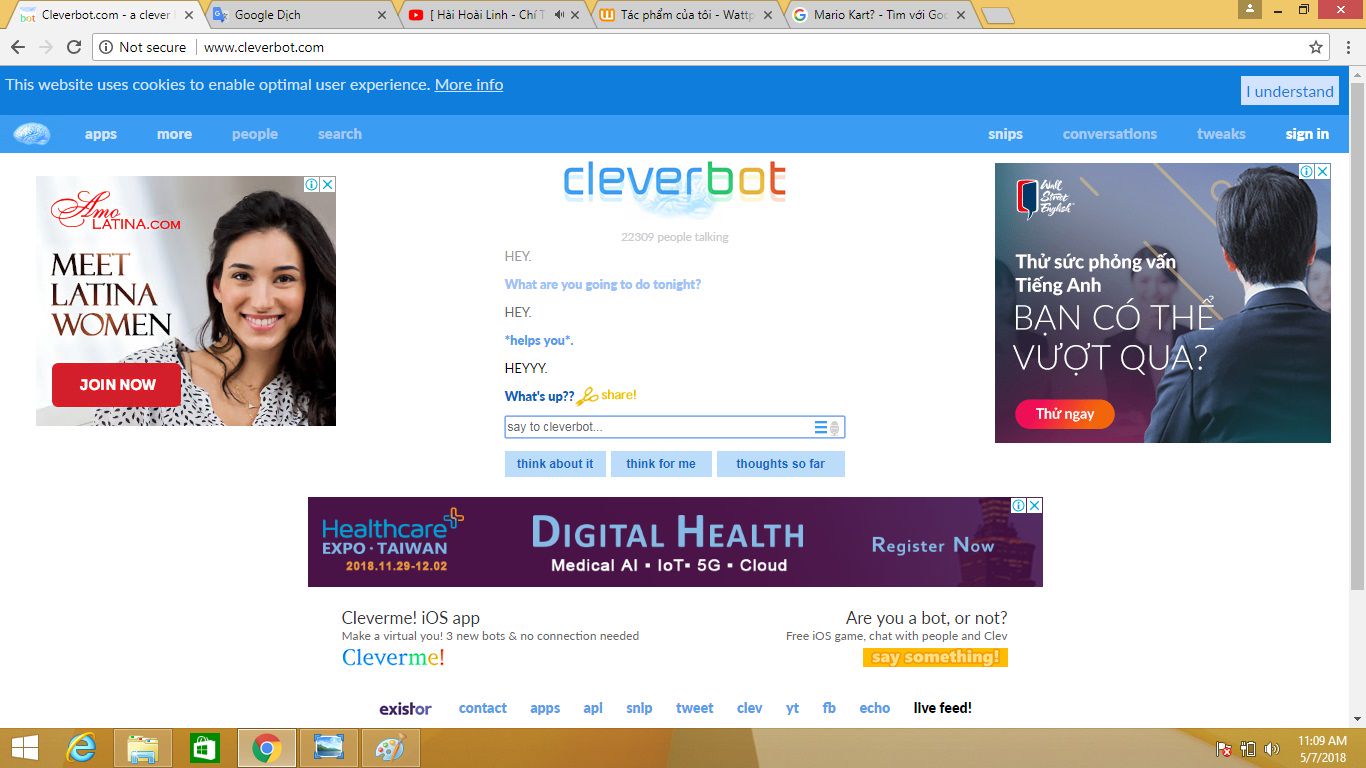Close the Google Dịch tab
This screenshot has width=1366, height=768.
(x=382, y=15)
